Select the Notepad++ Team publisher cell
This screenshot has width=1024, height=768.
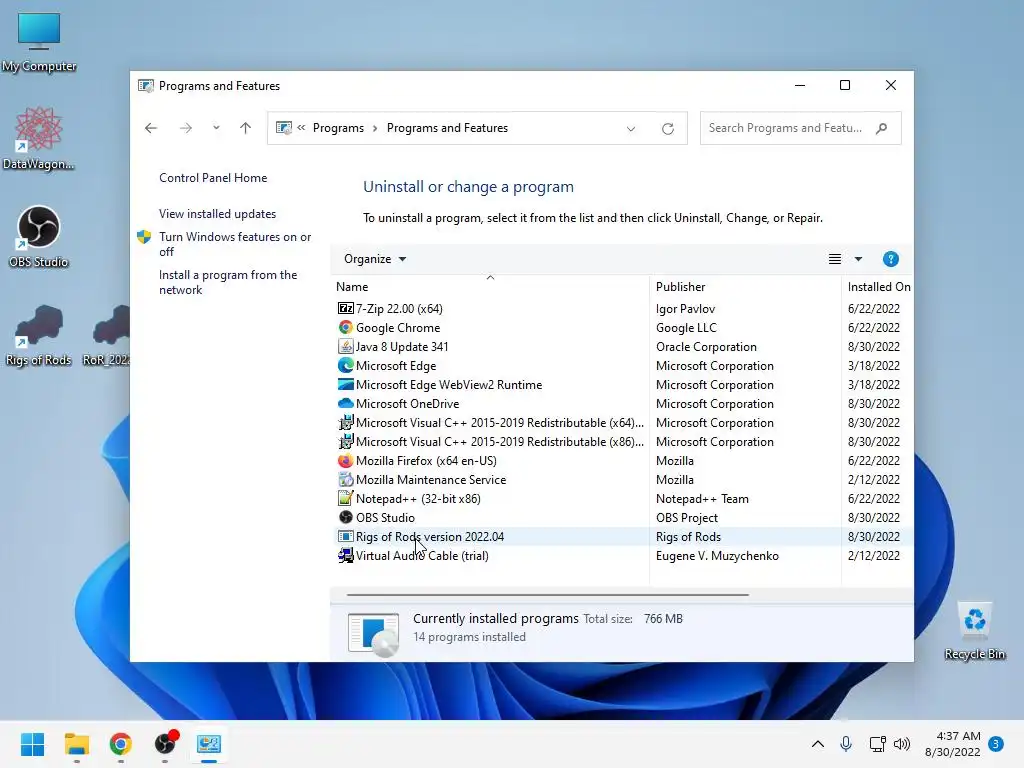[x=702, y=498]
